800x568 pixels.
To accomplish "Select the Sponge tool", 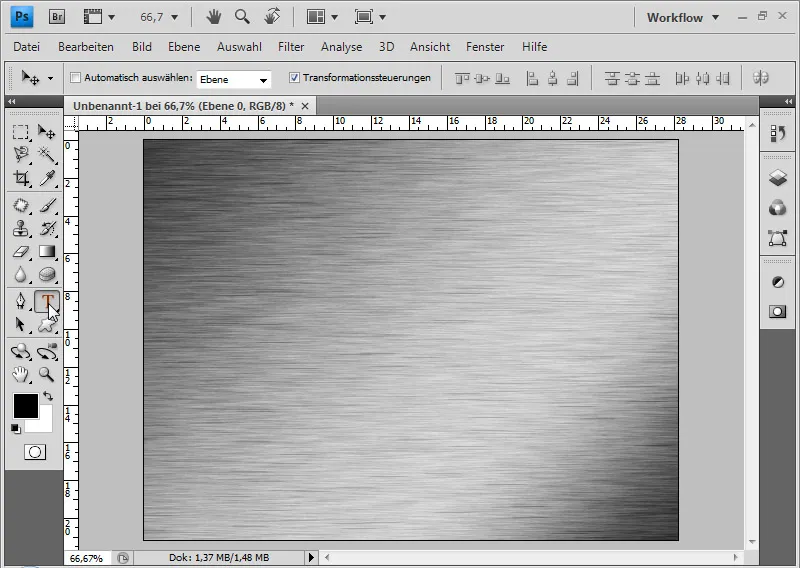I will [x=47, y=275].
